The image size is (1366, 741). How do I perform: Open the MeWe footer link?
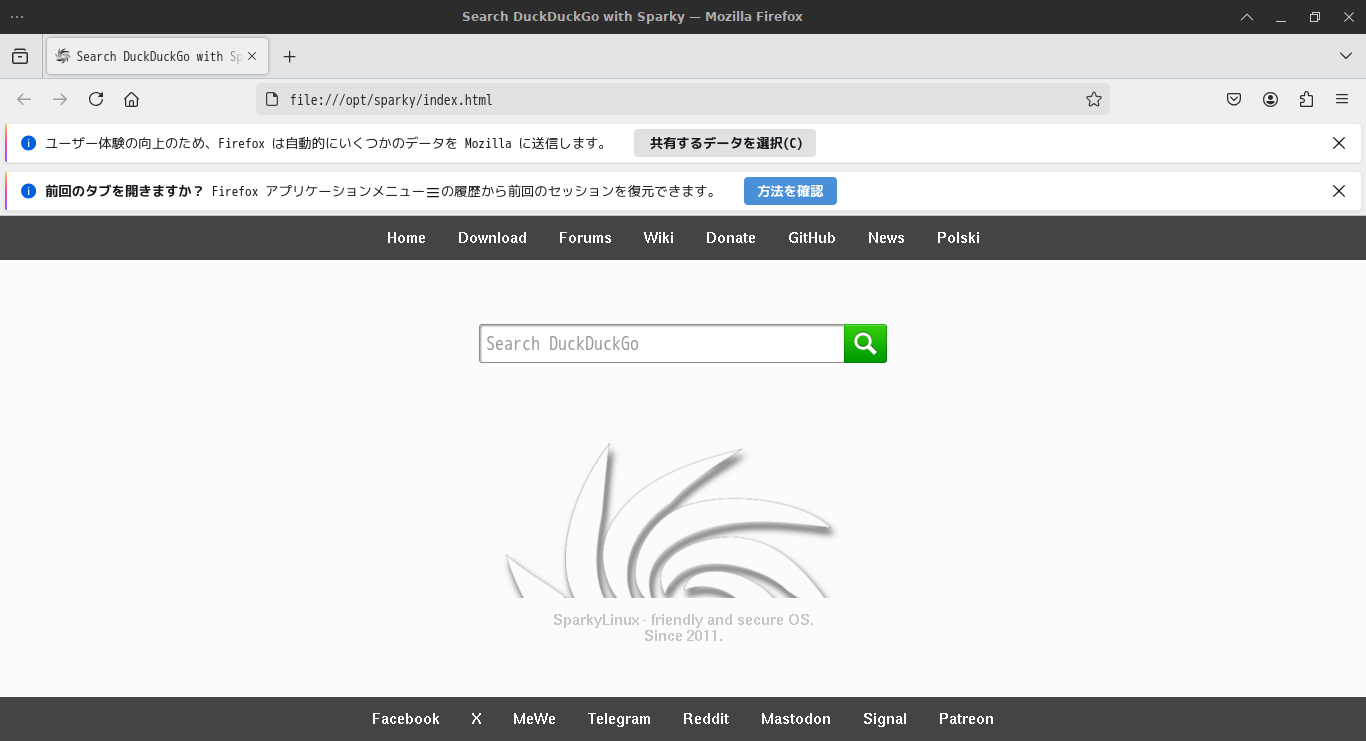tap(534, 719)
